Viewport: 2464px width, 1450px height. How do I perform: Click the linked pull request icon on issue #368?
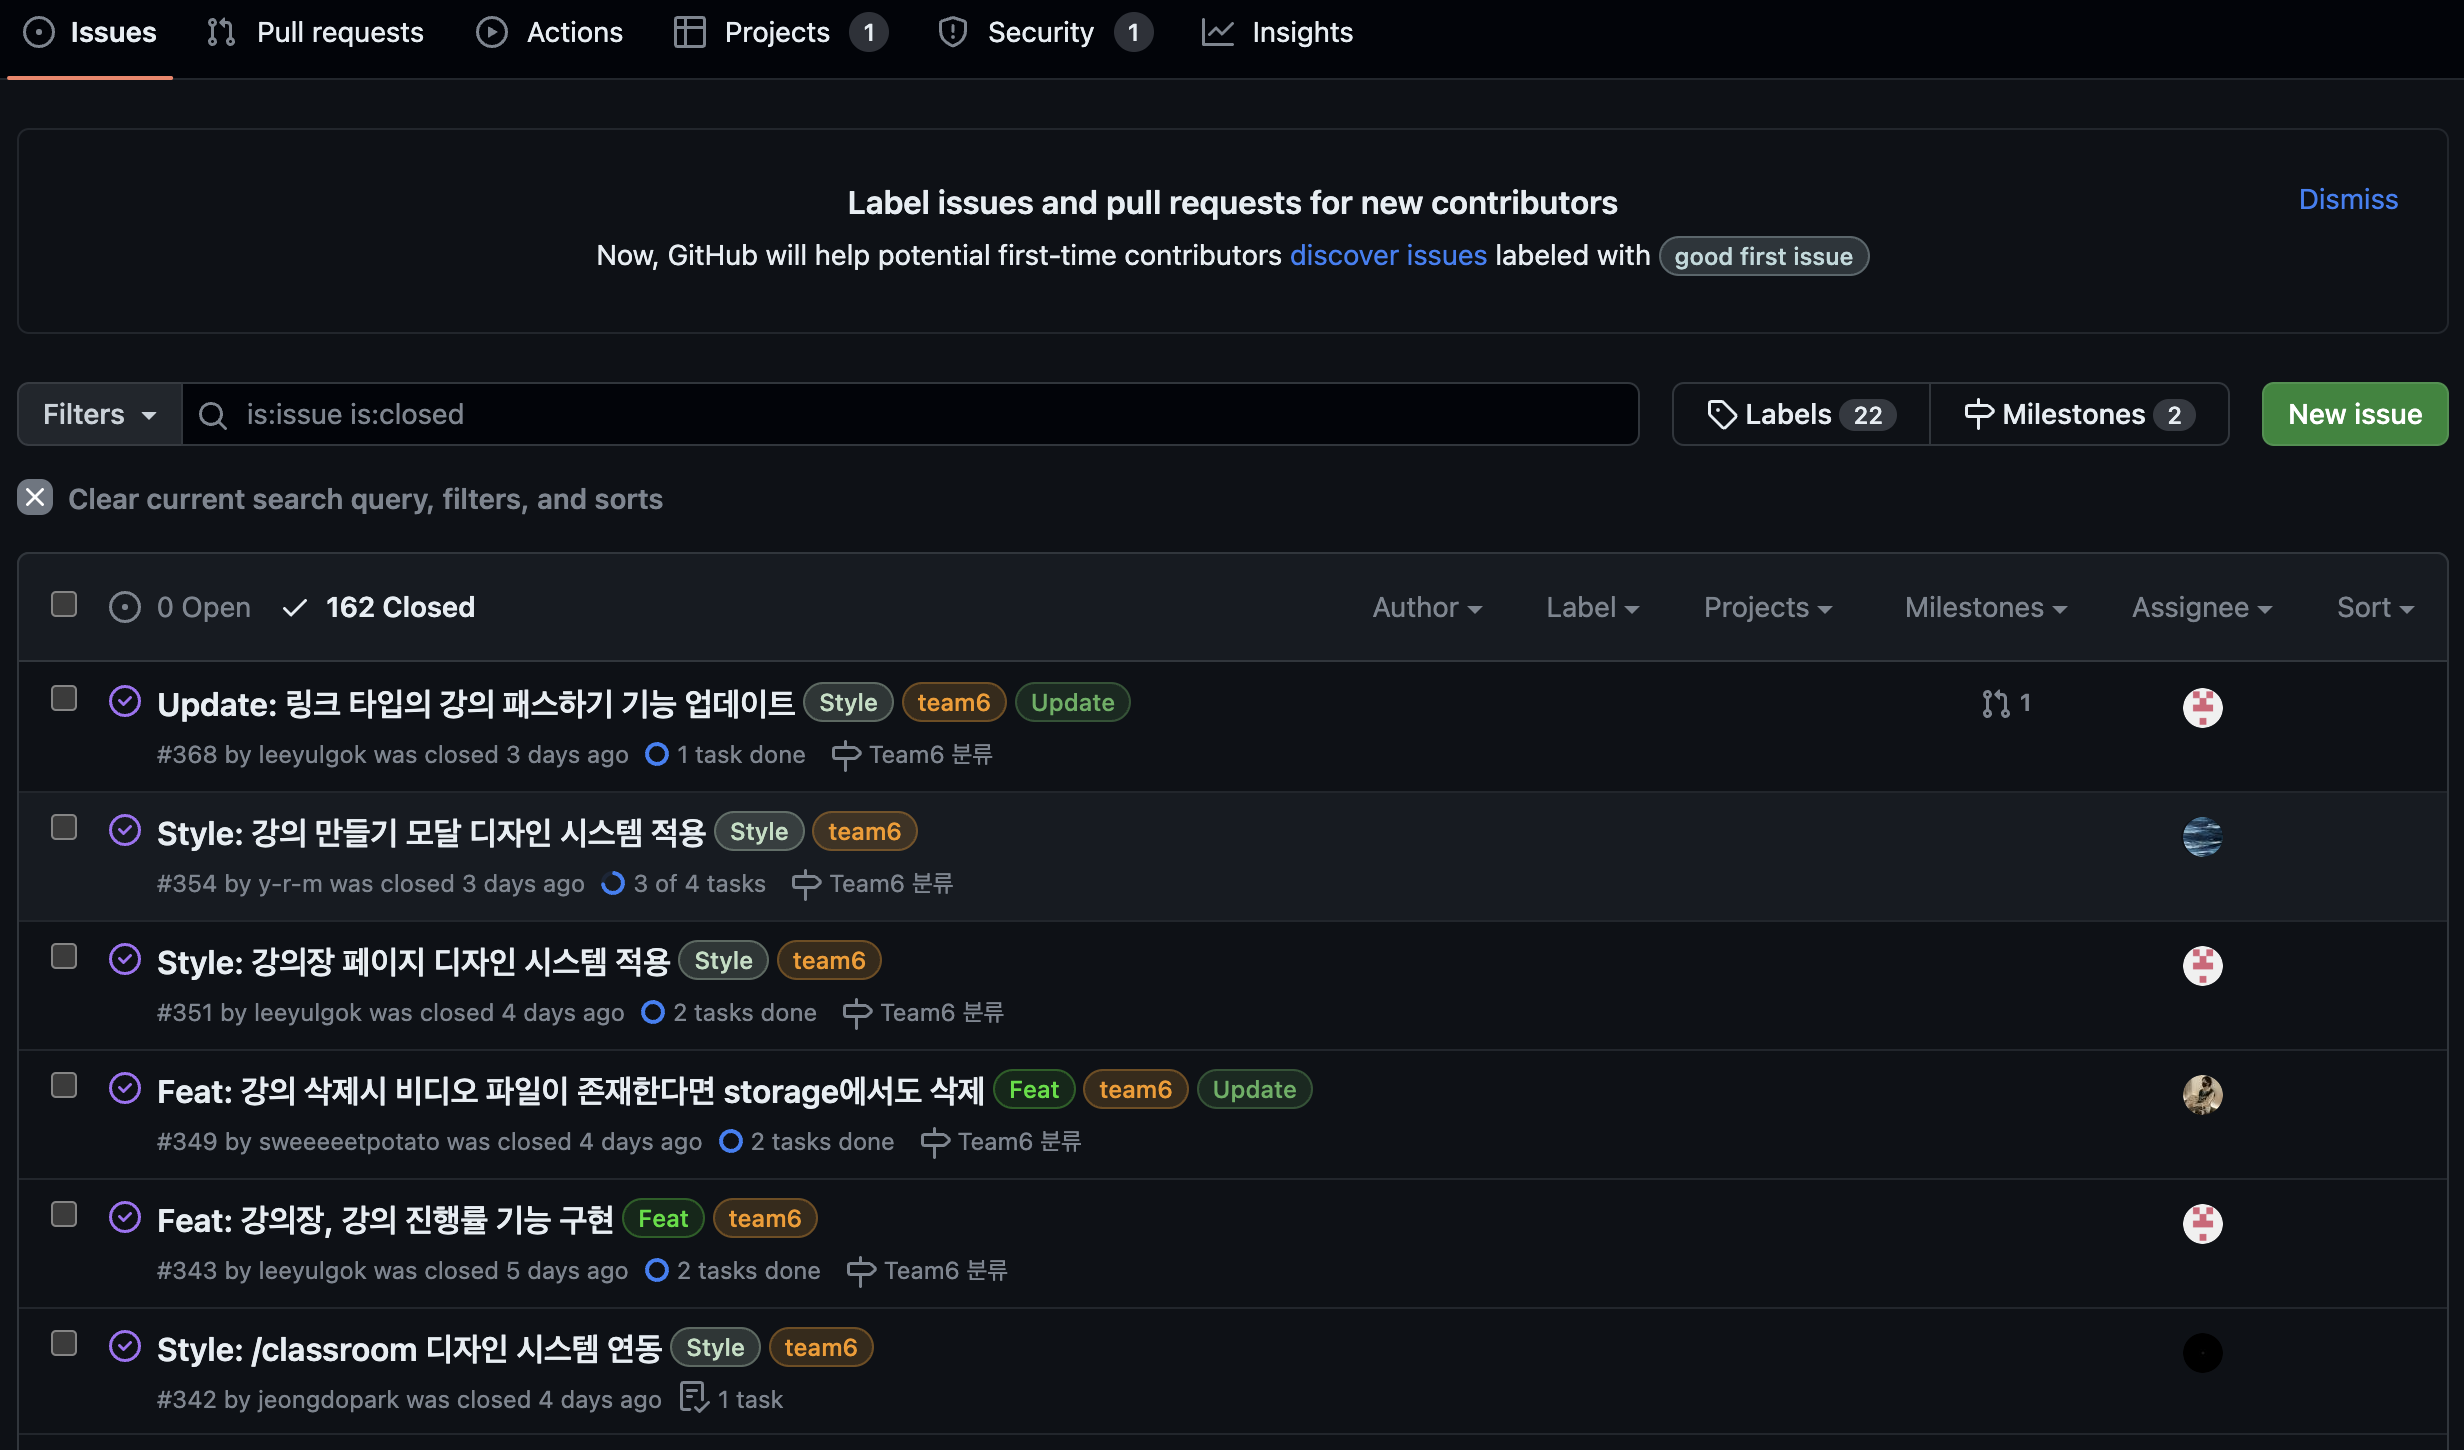(x=1996, y=703)
